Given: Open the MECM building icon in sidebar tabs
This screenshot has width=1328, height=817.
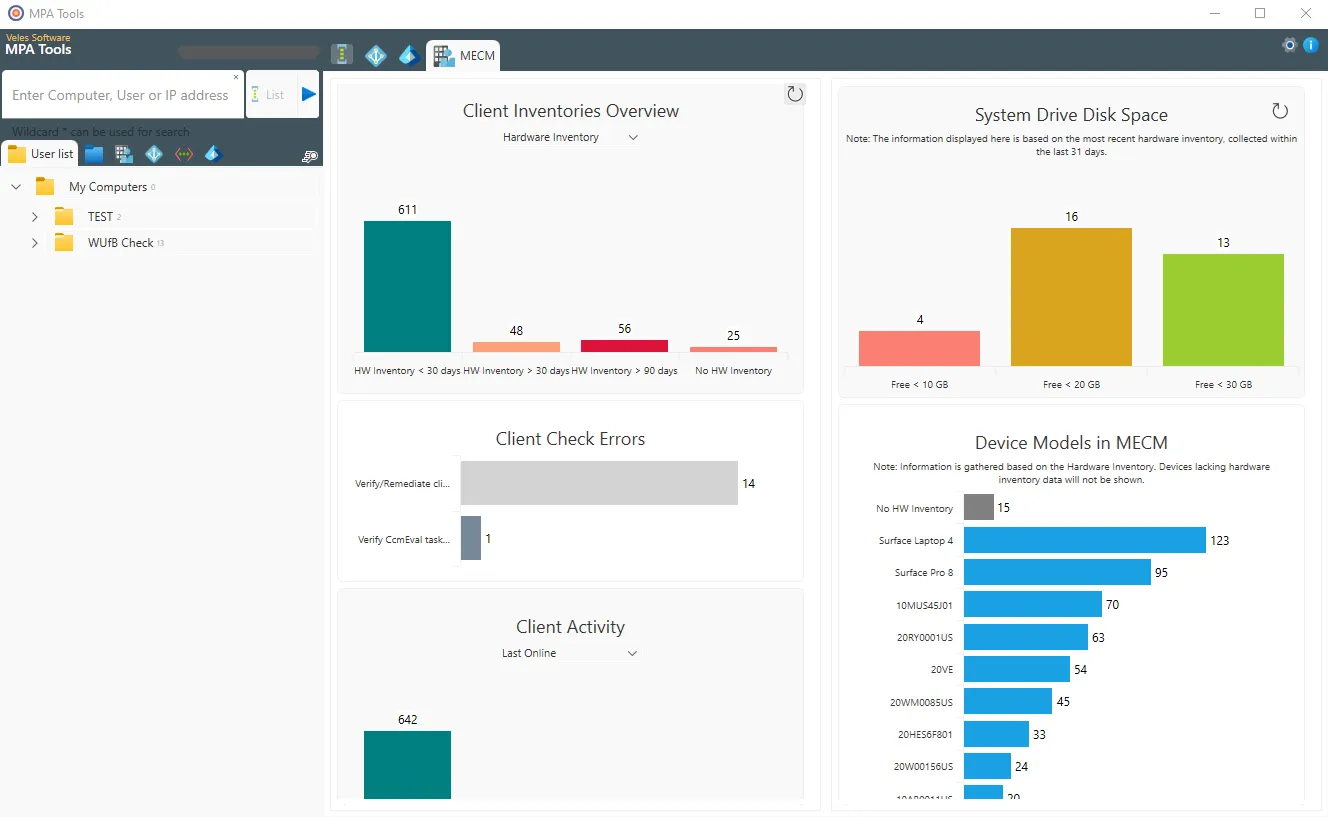Looking at the screenshot, I should click(x=122, y=153).
